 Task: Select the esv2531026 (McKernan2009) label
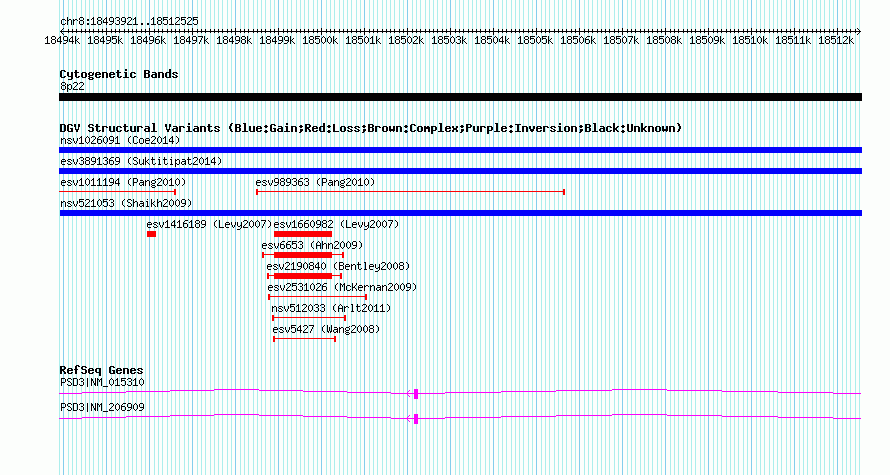tap(342, 287)
